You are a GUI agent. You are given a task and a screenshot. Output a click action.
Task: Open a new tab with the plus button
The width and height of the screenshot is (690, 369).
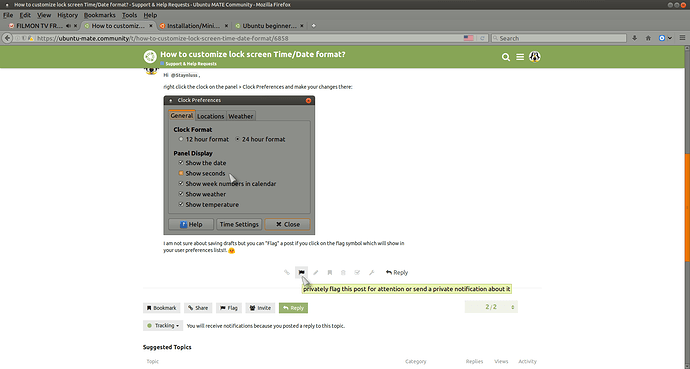click(x=313, y=26)
